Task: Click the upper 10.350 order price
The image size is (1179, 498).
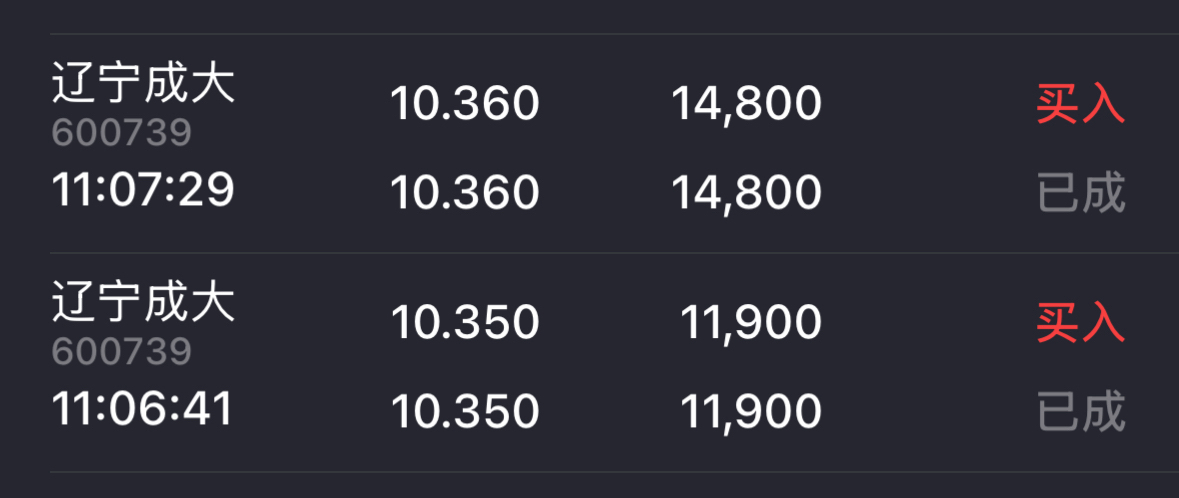Action: pos(464,322)
